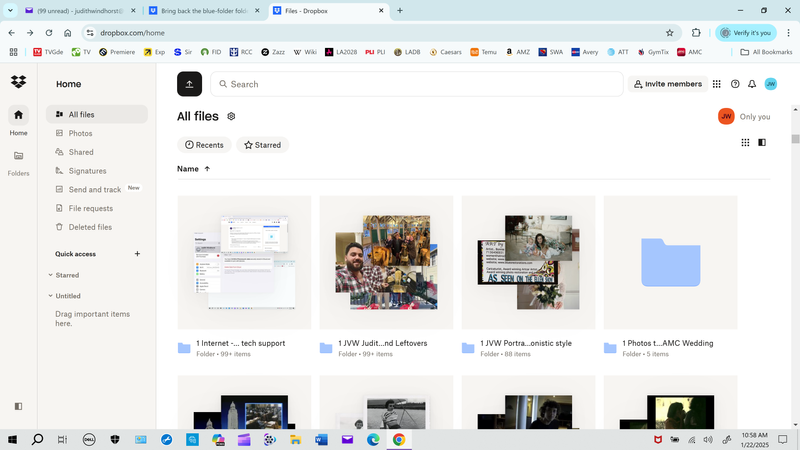Open the Dropbox app grid menu
The image size is (800, 450).
point(716,84)
